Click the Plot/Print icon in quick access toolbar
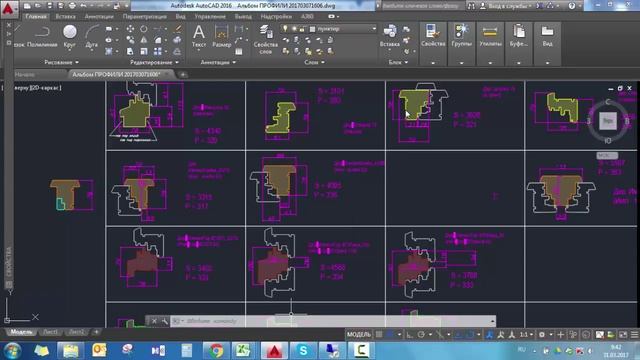Viewport: 640px width, 360px height. tap(72, 6)
